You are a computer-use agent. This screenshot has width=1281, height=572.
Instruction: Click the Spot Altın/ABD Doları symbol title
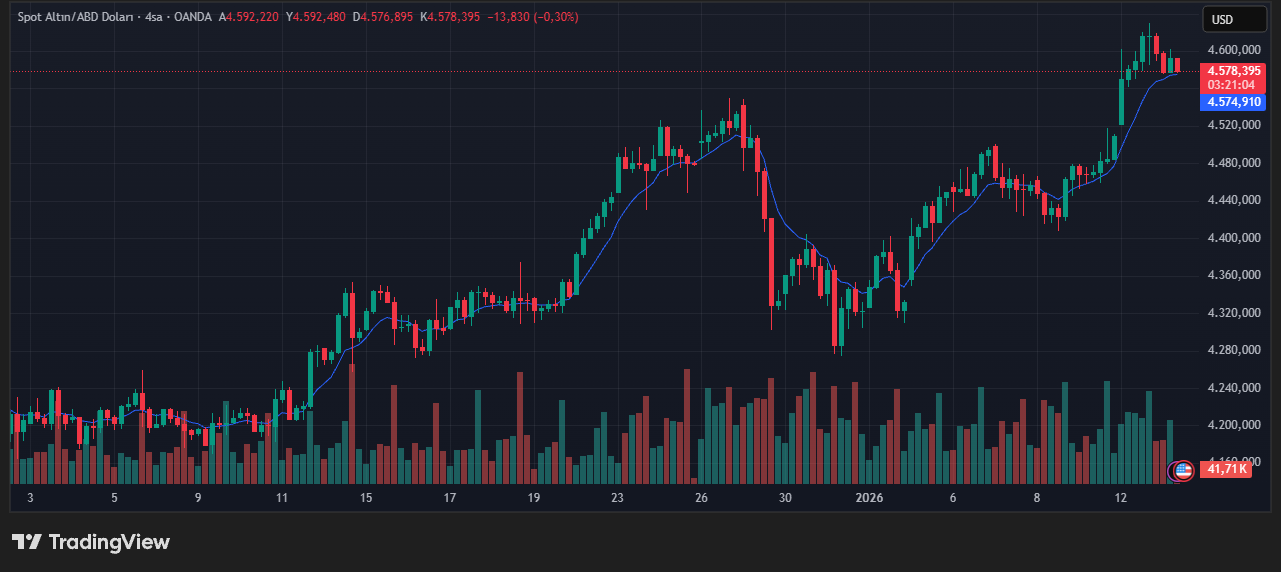(88, 17)
